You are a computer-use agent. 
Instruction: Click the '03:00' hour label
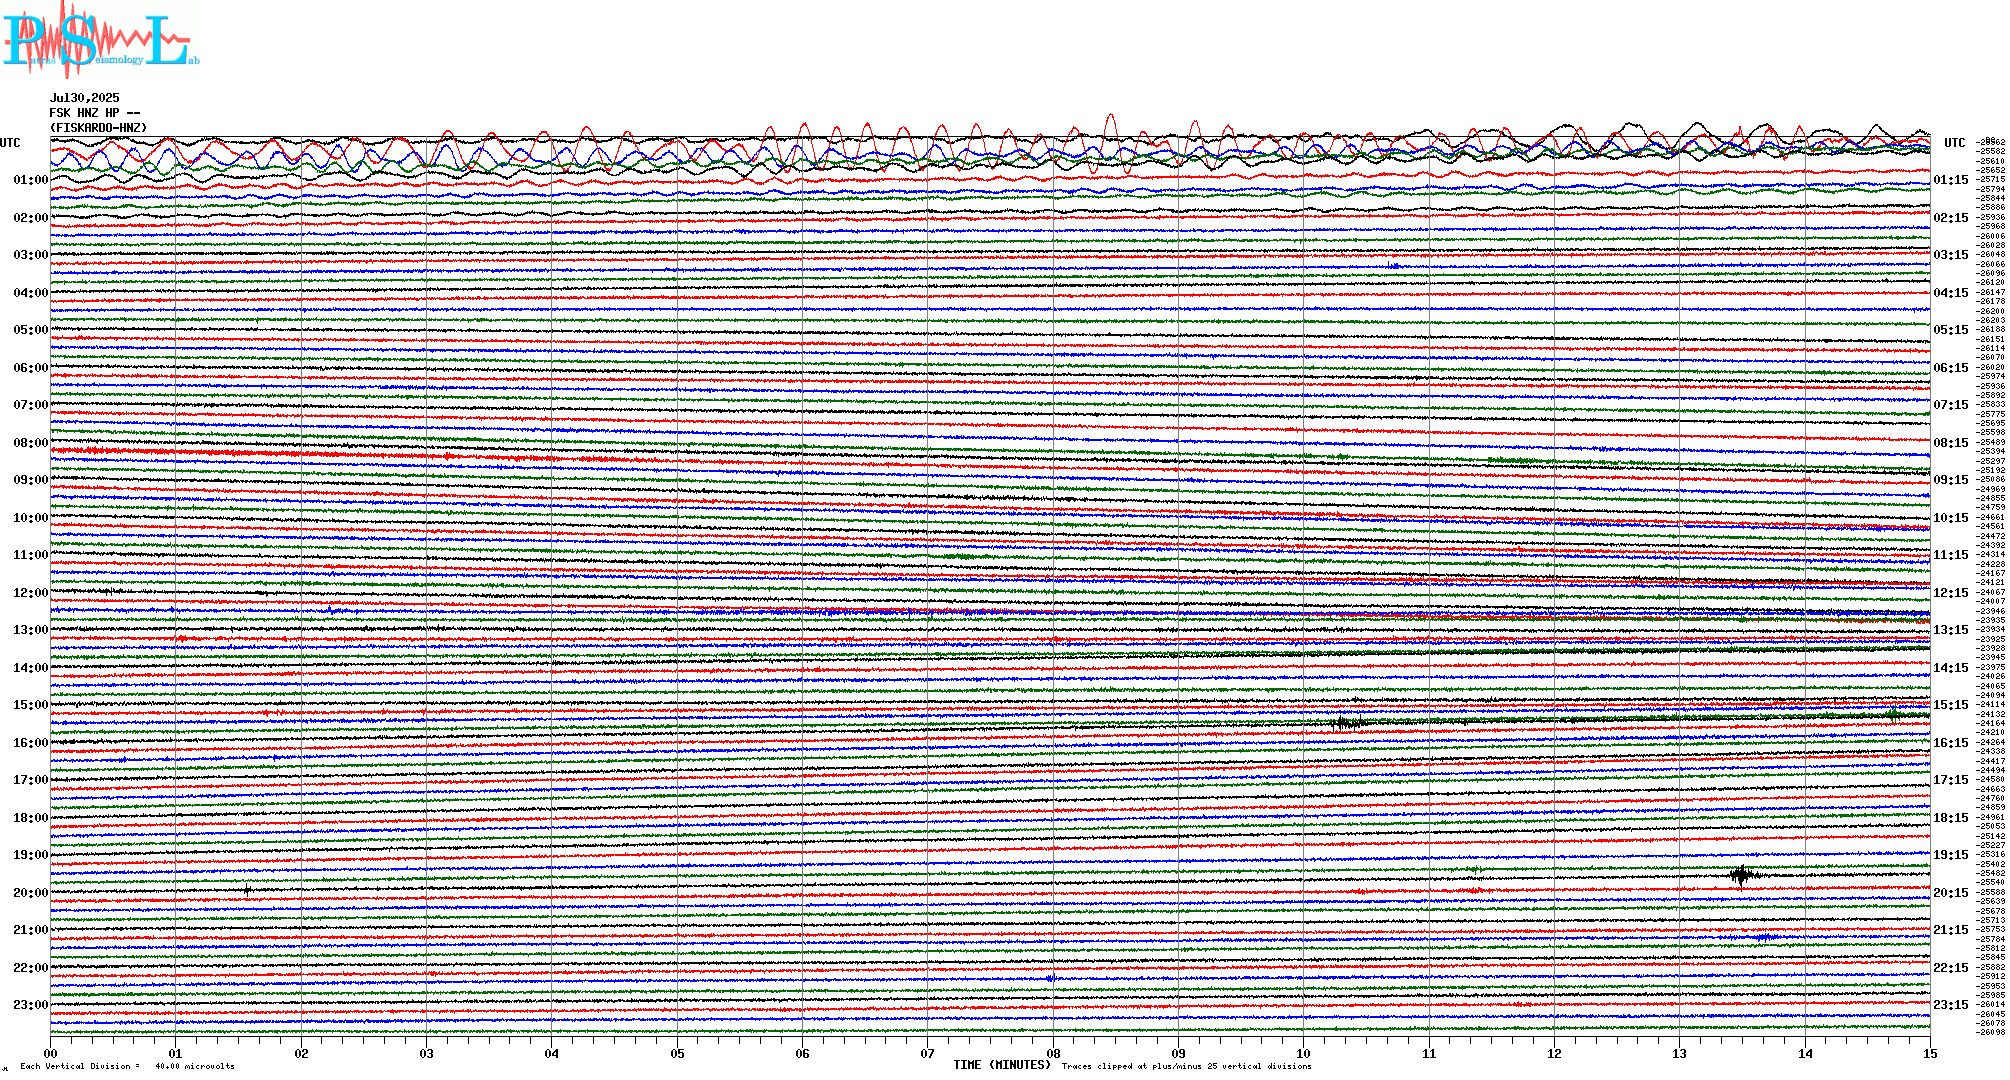click(31, 255)
